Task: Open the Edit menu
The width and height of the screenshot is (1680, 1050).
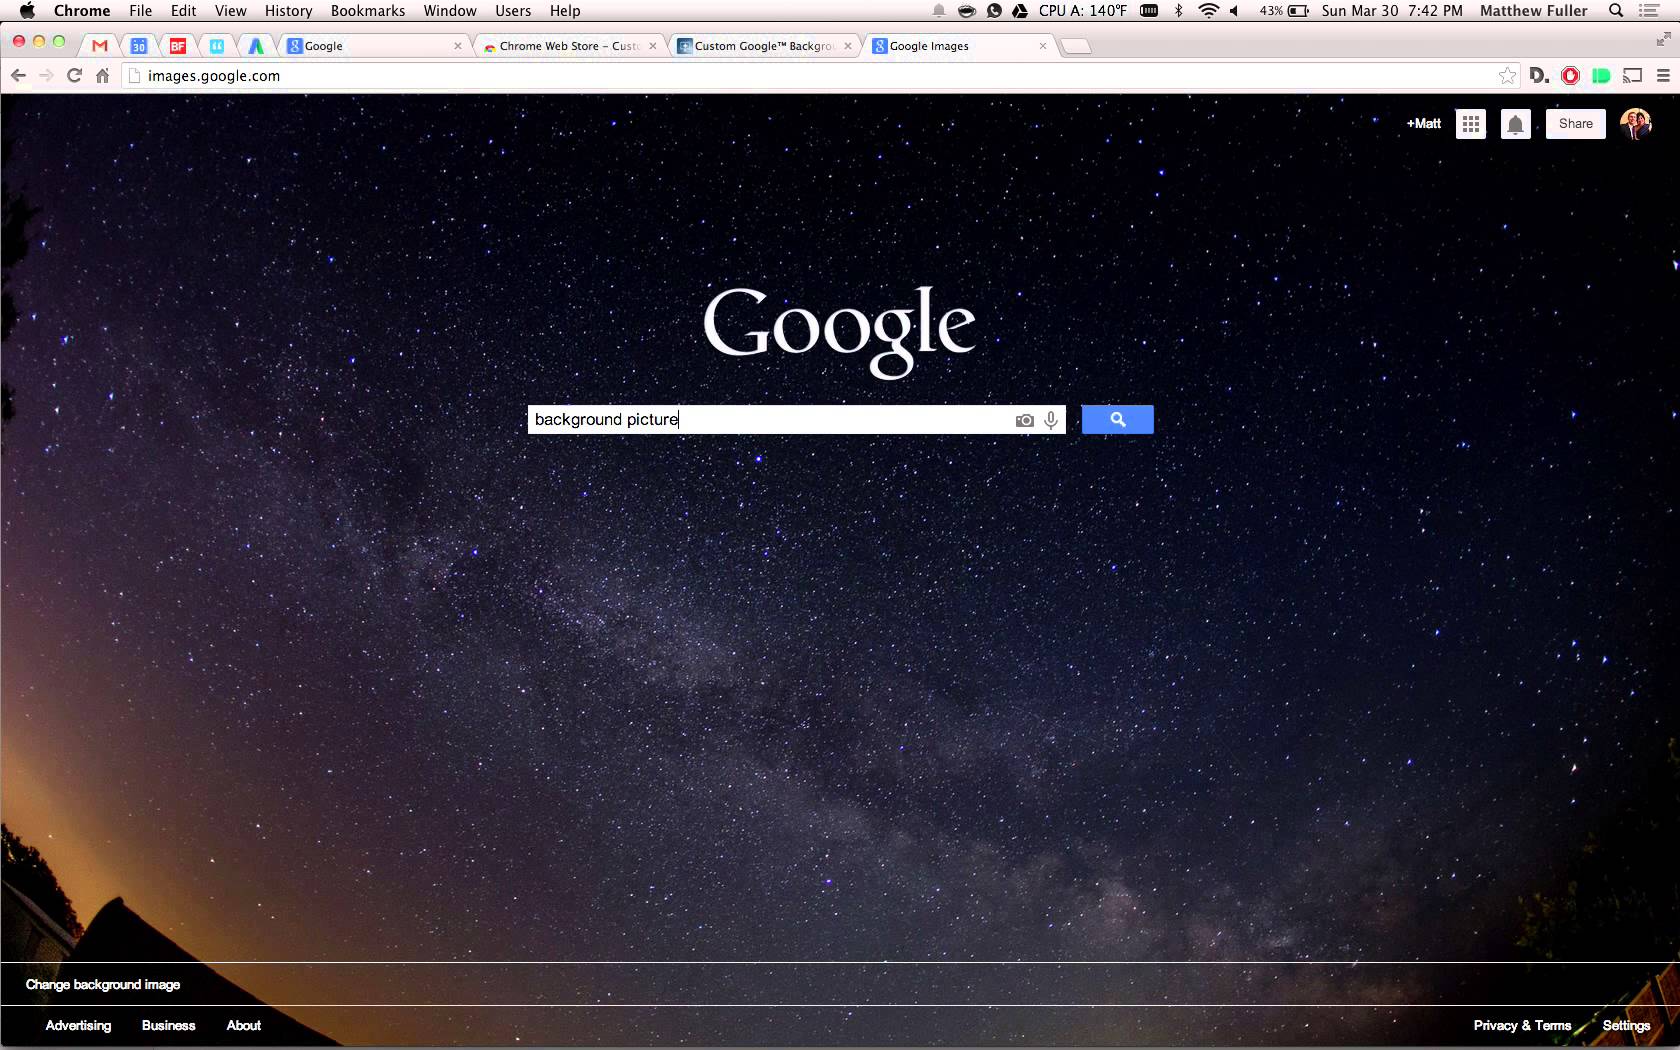Action: 183,11
